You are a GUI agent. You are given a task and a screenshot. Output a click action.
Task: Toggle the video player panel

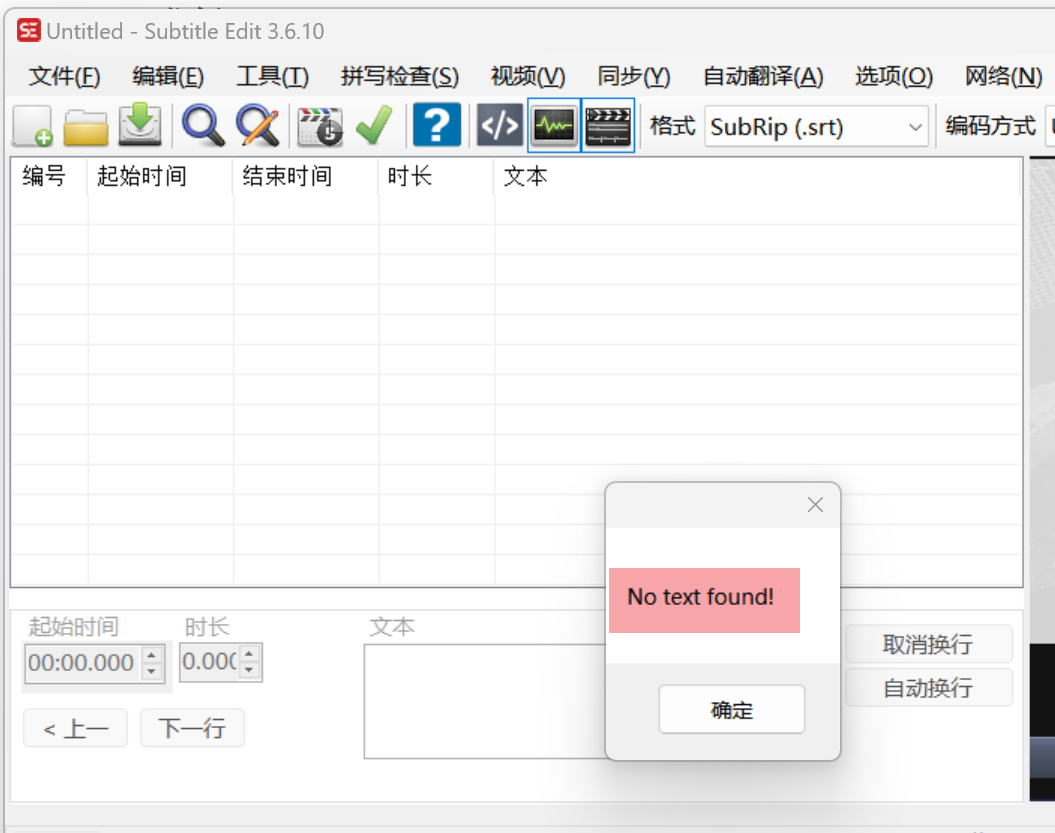tap(607, 126)
